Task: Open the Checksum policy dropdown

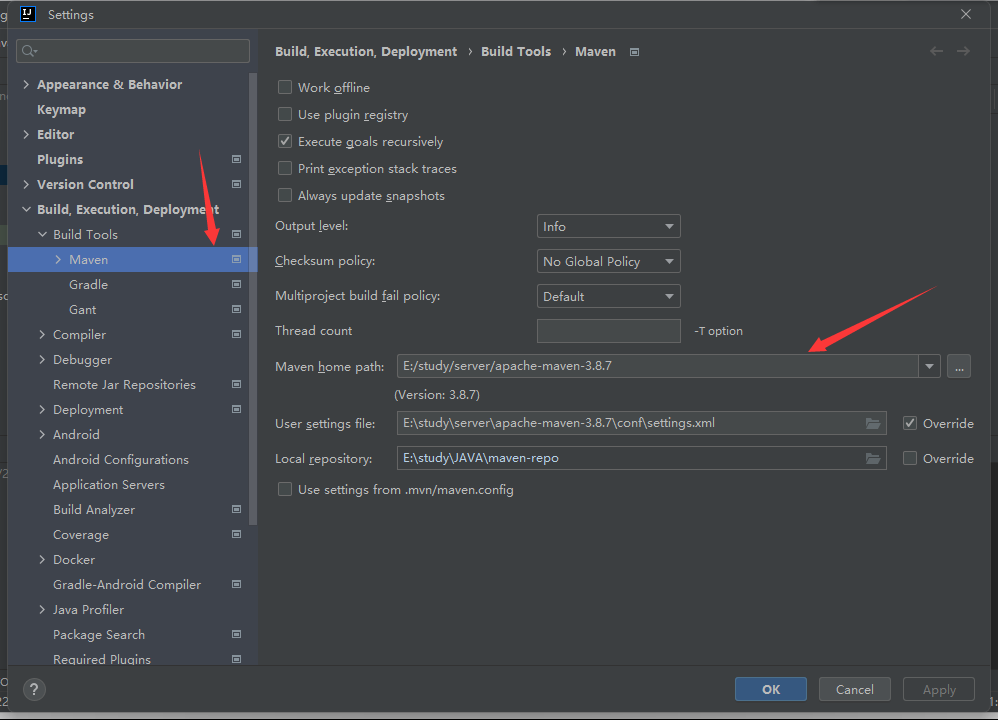Action: pyautogui.click(x=608, y=262)
